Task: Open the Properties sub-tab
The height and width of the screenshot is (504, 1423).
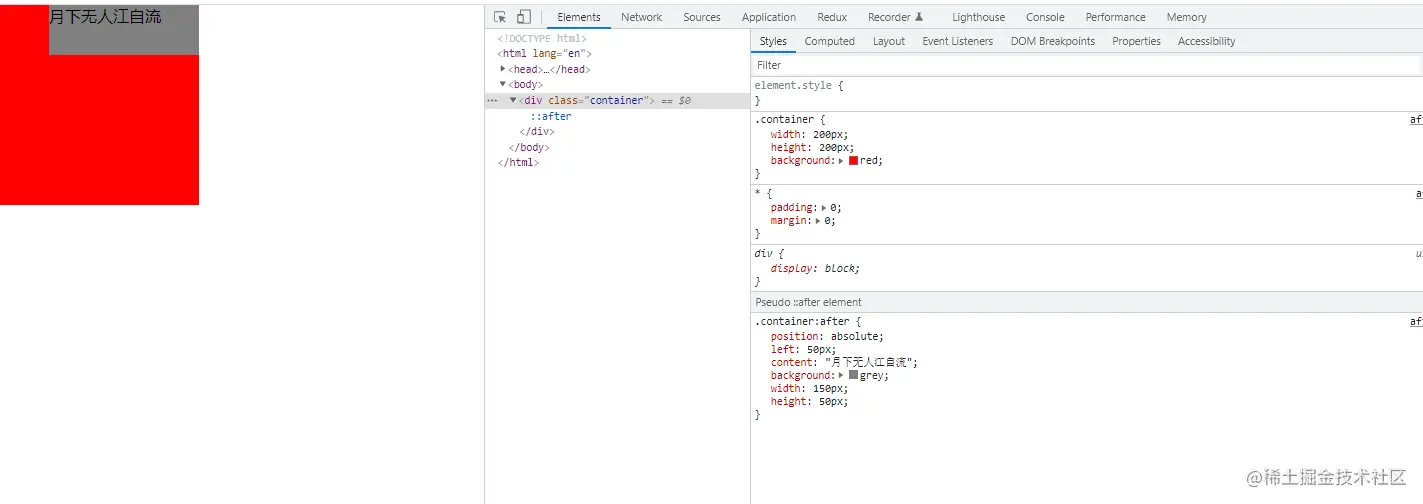Action: pyautogui.click(x=1136, y=41)
